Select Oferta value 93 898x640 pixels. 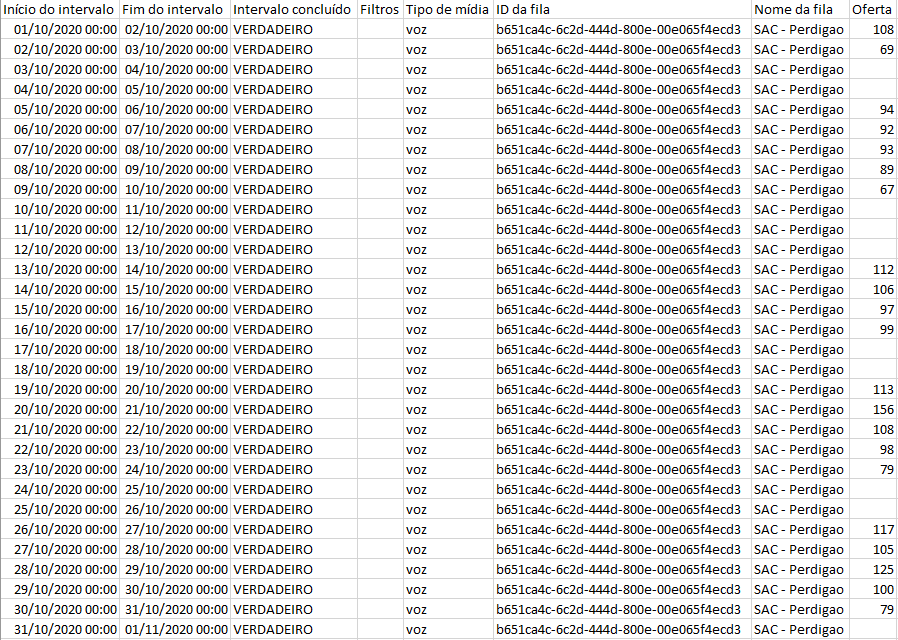click(873, 150)
